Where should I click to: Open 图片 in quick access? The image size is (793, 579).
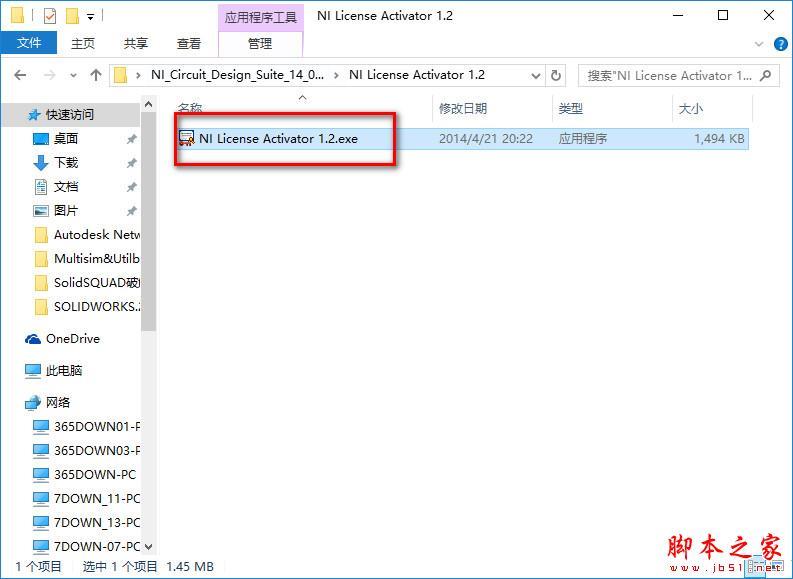pyautogui.click(x=66, y=210)
